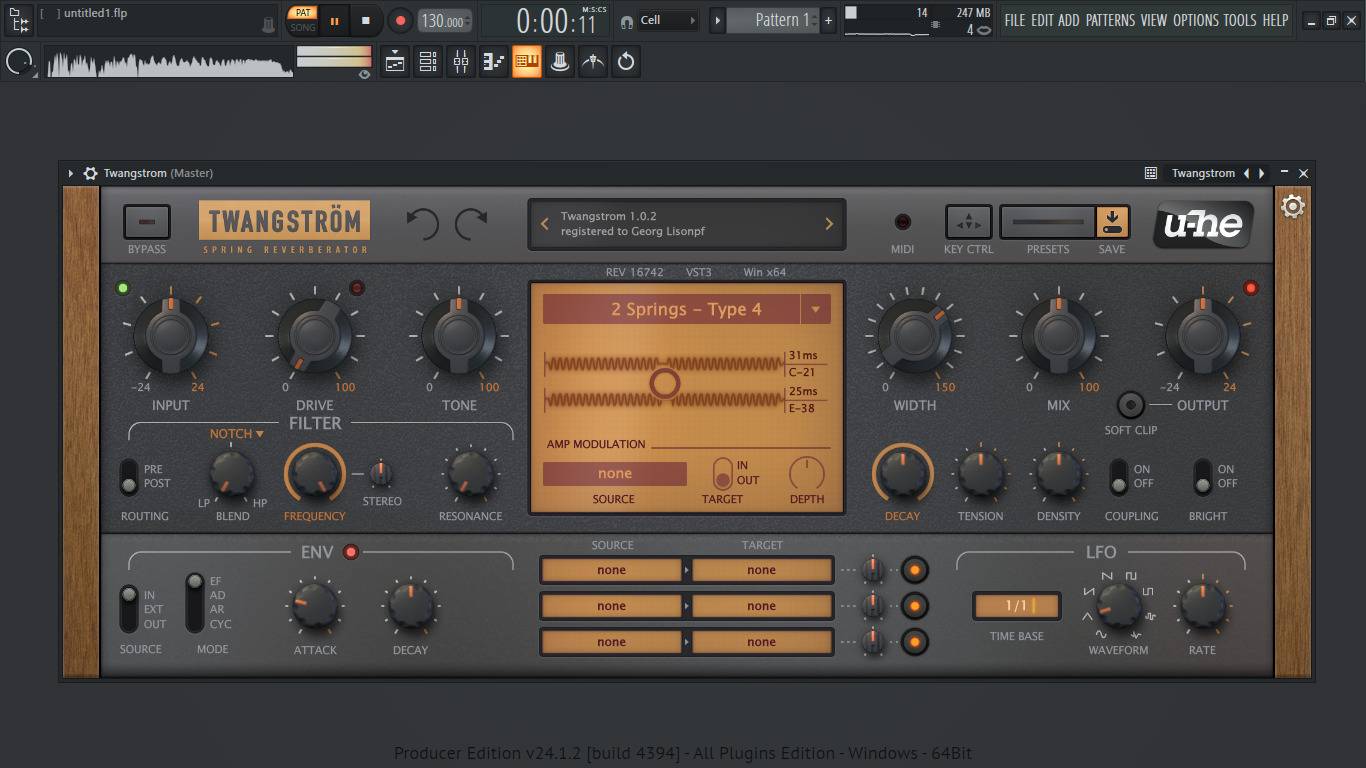The height and width of the screenshot is (768, 1366).
Task: Open the Cell snap dropdown
Action: [x=668, y=20]
